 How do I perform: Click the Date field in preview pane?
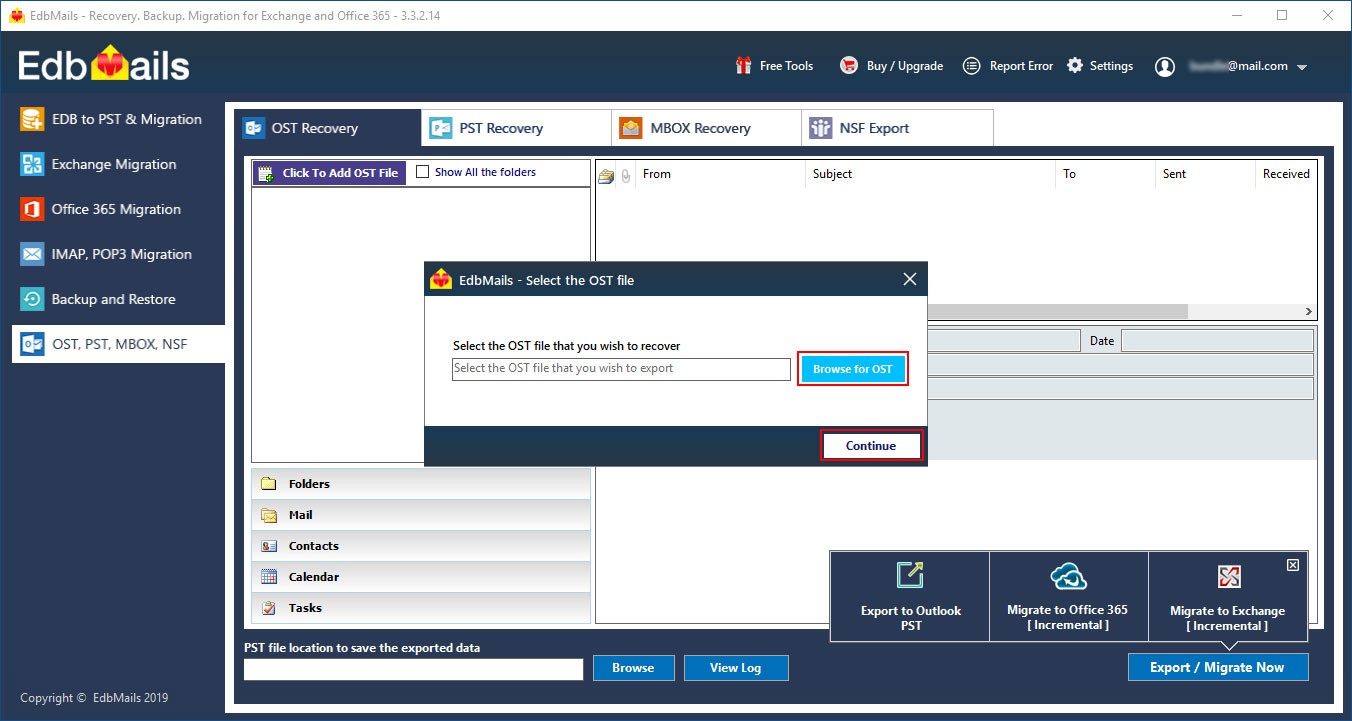tap(1217, 341)
